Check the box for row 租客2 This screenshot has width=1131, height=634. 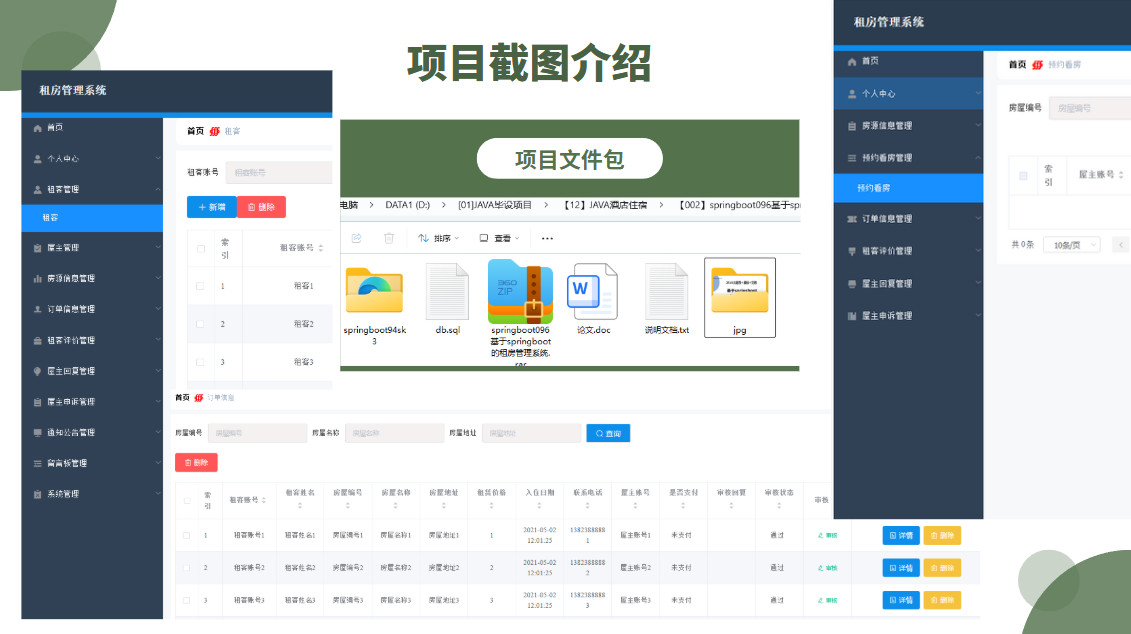[201, 325]
